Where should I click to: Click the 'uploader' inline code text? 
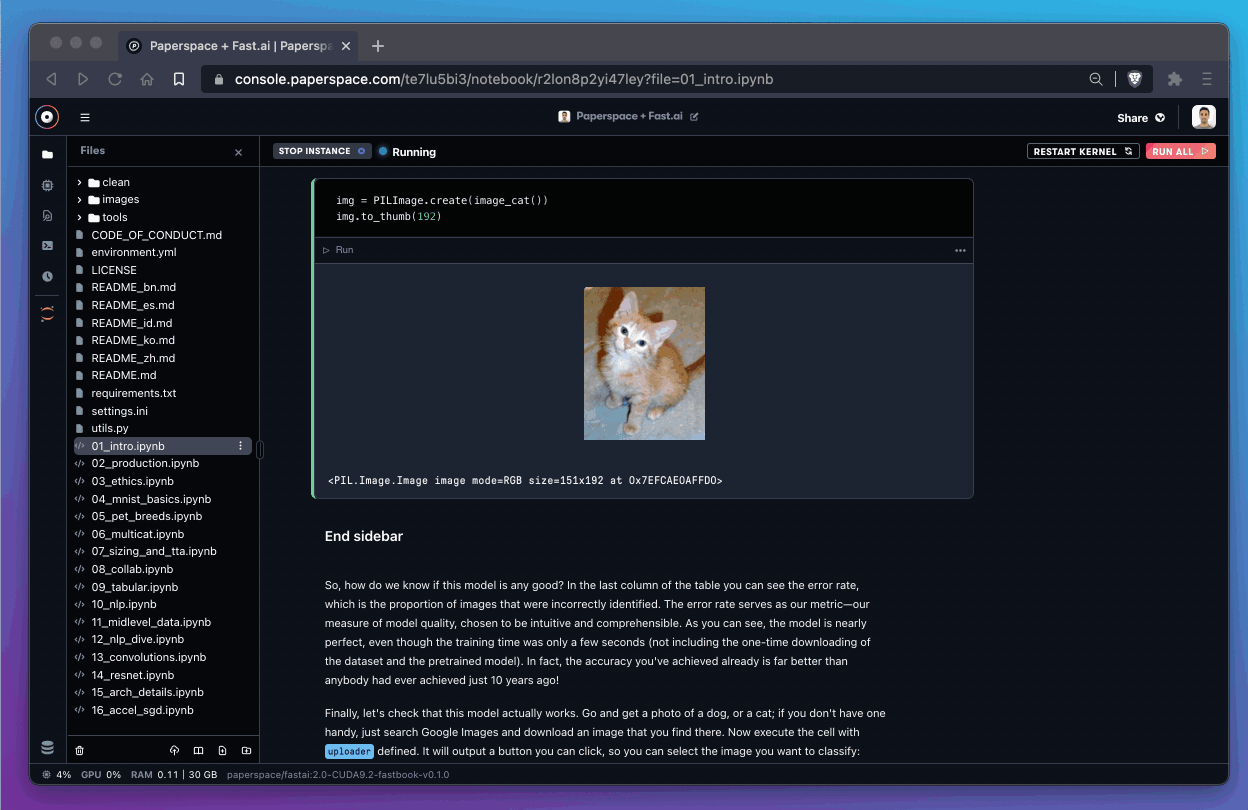pyautogui.click(x=350, y=751)
